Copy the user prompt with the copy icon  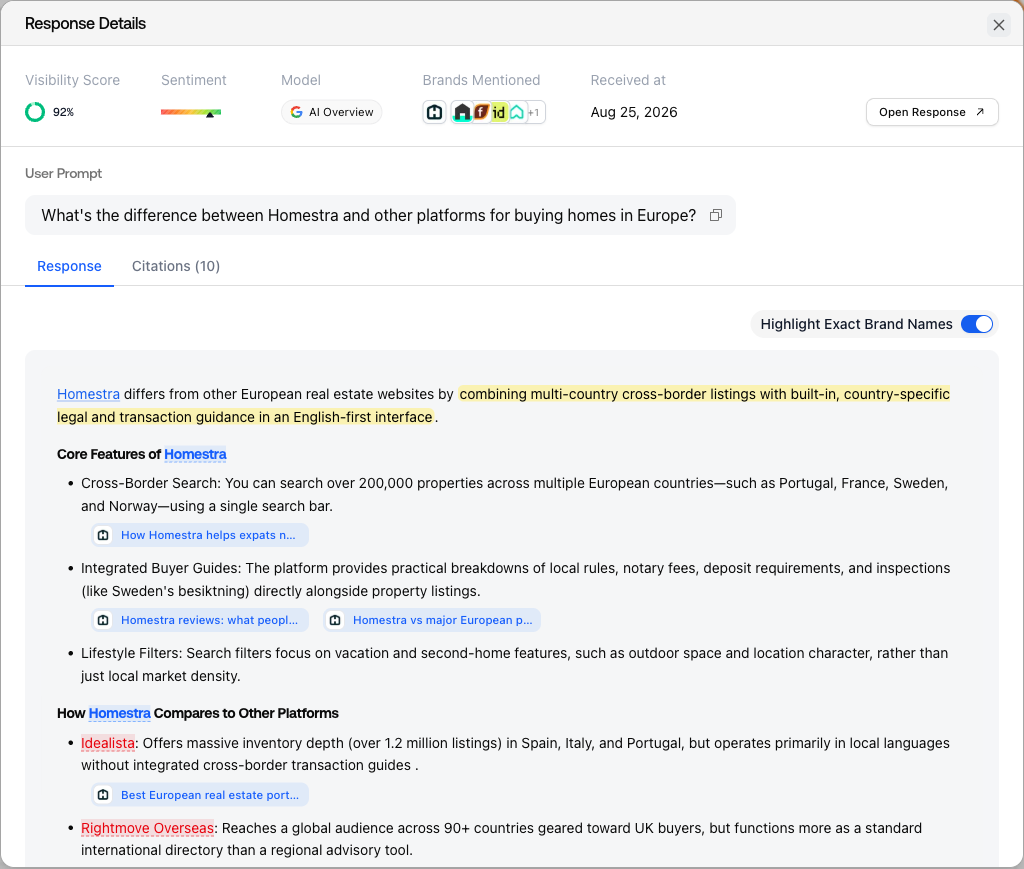[x=716, y=215]
